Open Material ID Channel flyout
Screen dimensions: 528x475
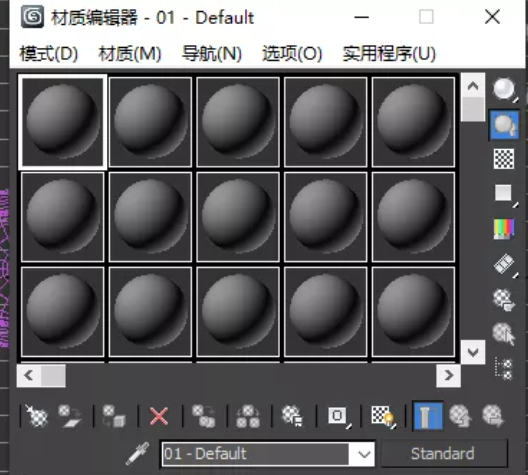(x=338, y=417)
